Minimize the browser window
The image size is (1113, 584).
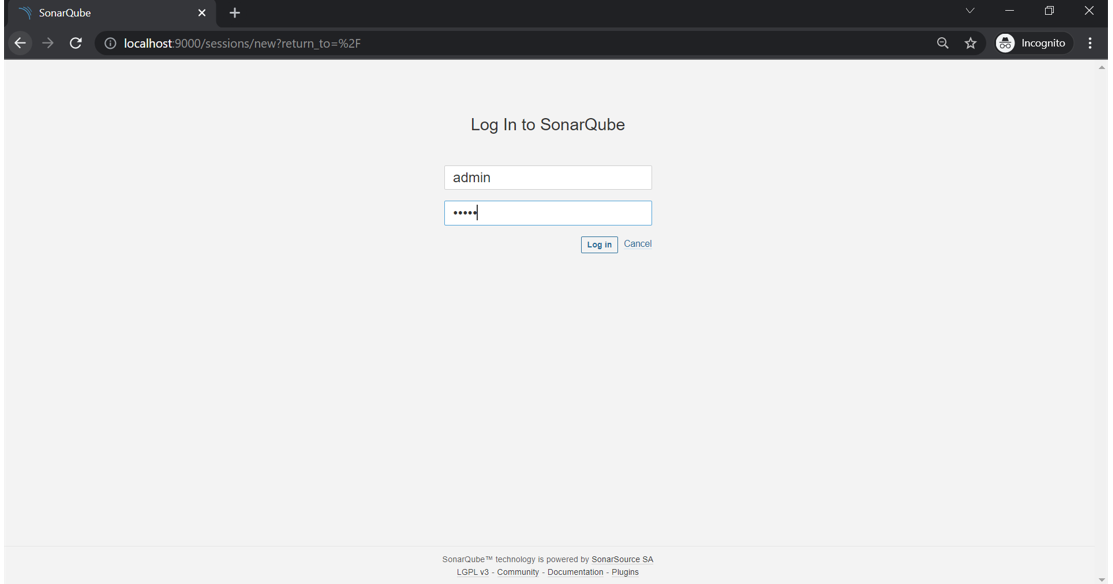point(1009,11)
